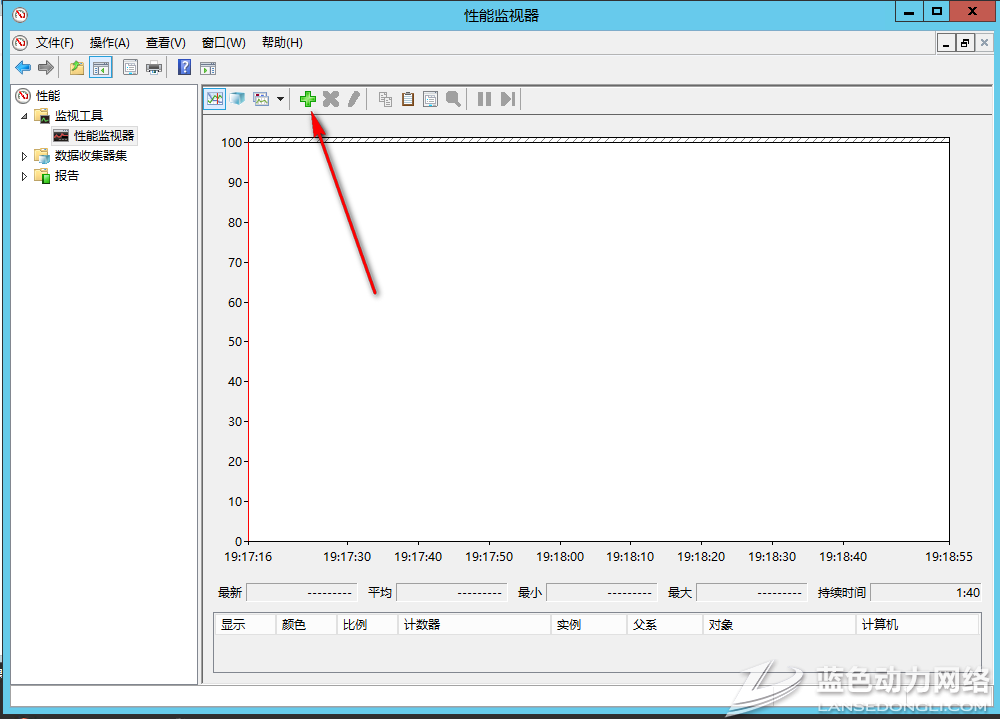
Task: Click the Update Data step-forward button
Action: click(508, 99)
